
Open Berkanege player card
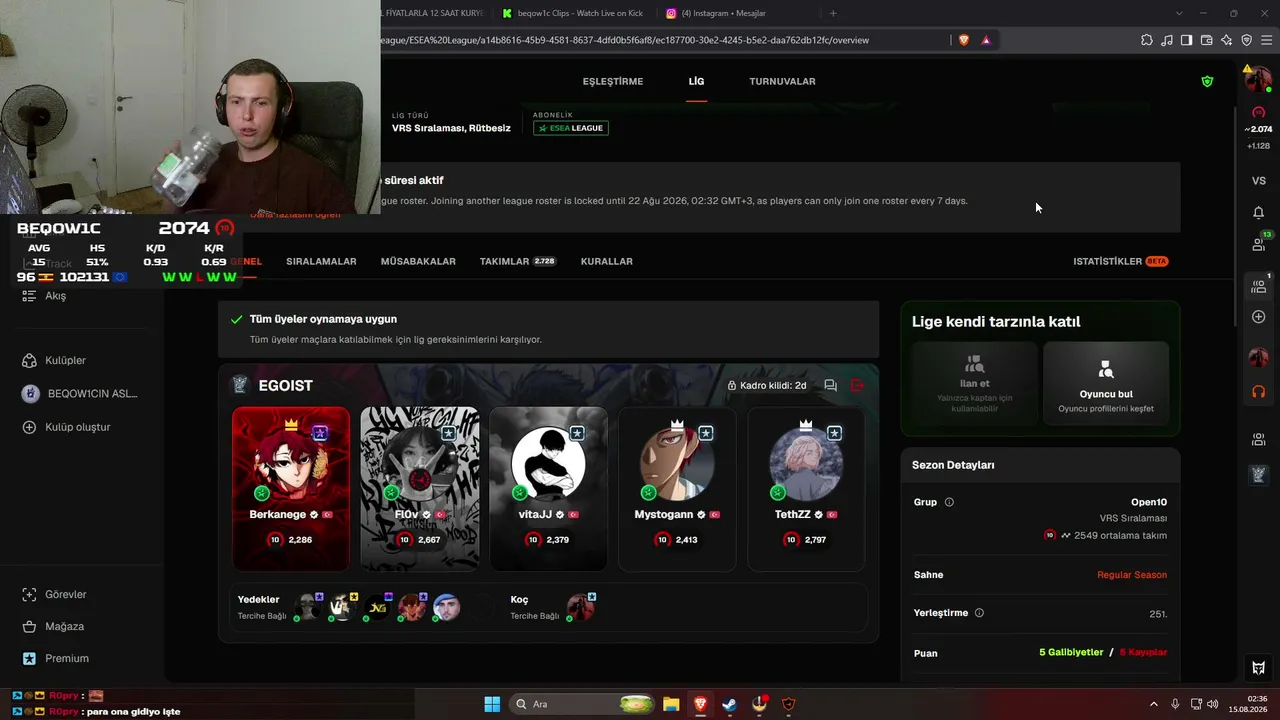291,488
